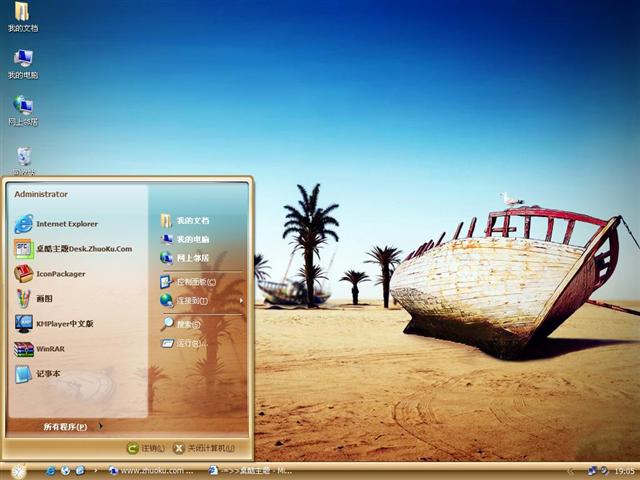Click the show desktop quick launch icon
Screen dimensions: 640x480
(x=80, y=471)
